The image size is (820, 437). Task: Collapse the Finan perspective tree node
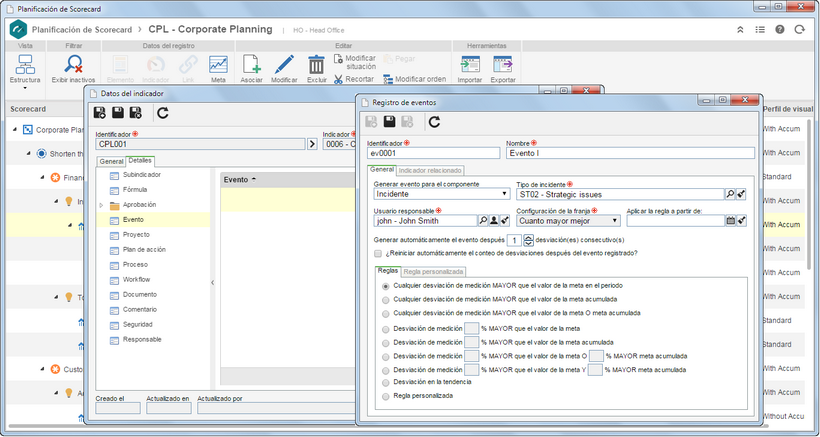point(42,178)
